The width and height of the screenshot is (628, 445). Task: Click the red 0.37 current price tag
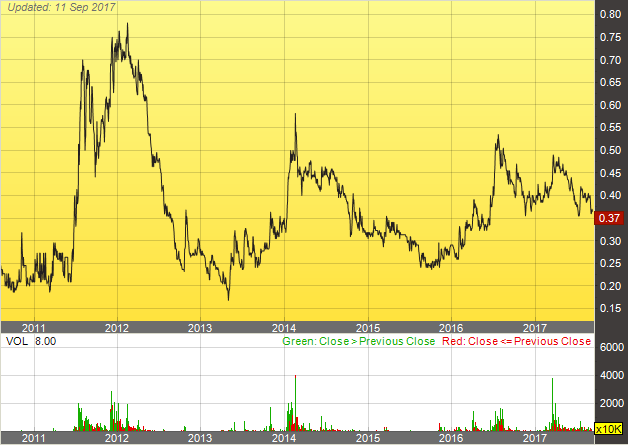(610, 218)
